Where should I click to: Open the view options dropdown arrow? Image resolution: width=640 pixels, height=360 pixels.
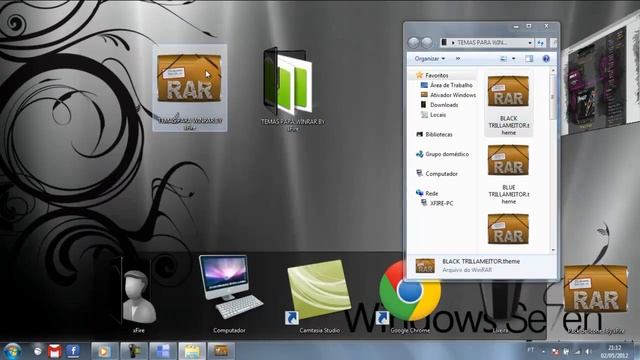tap(513, 59)
